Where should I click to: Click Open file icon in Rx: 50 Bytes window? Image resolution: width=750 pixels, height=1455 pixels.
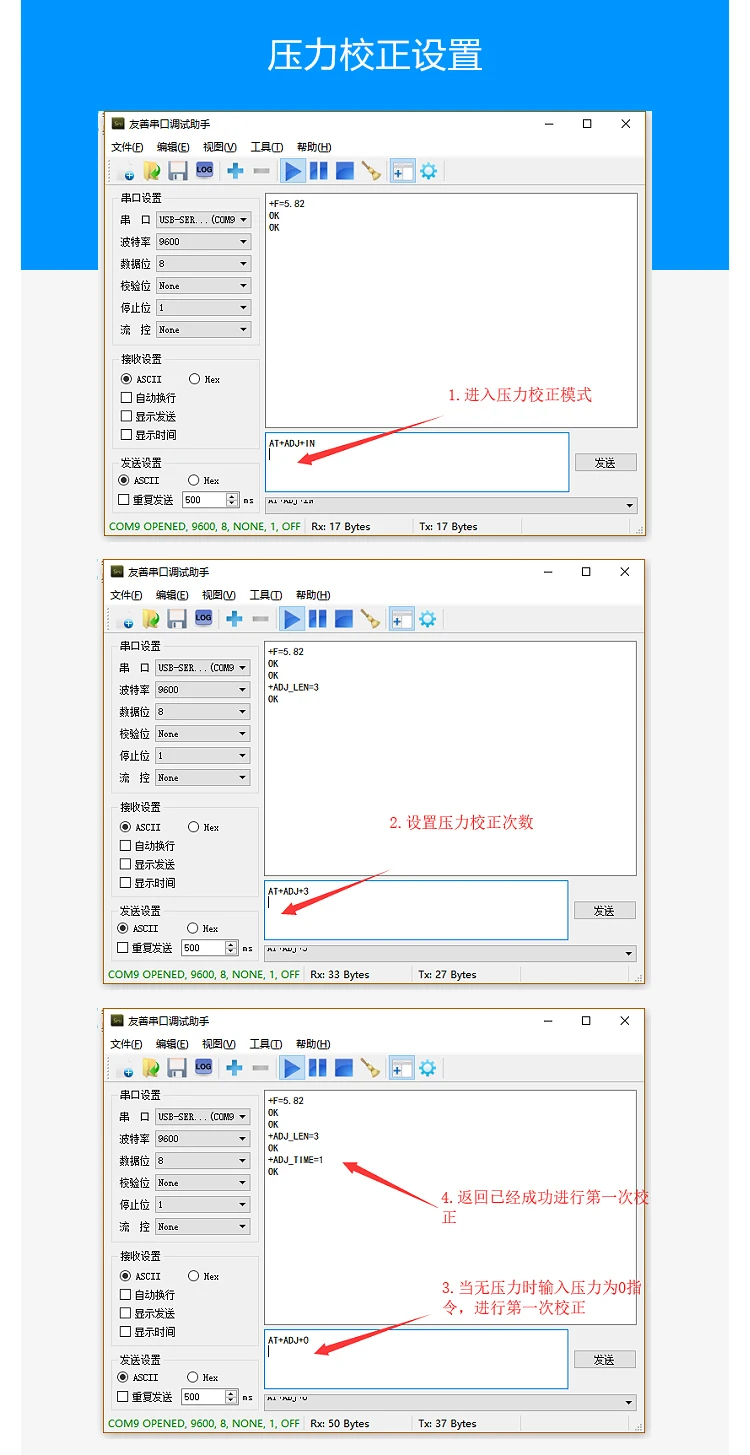(x=151, y=1068)
